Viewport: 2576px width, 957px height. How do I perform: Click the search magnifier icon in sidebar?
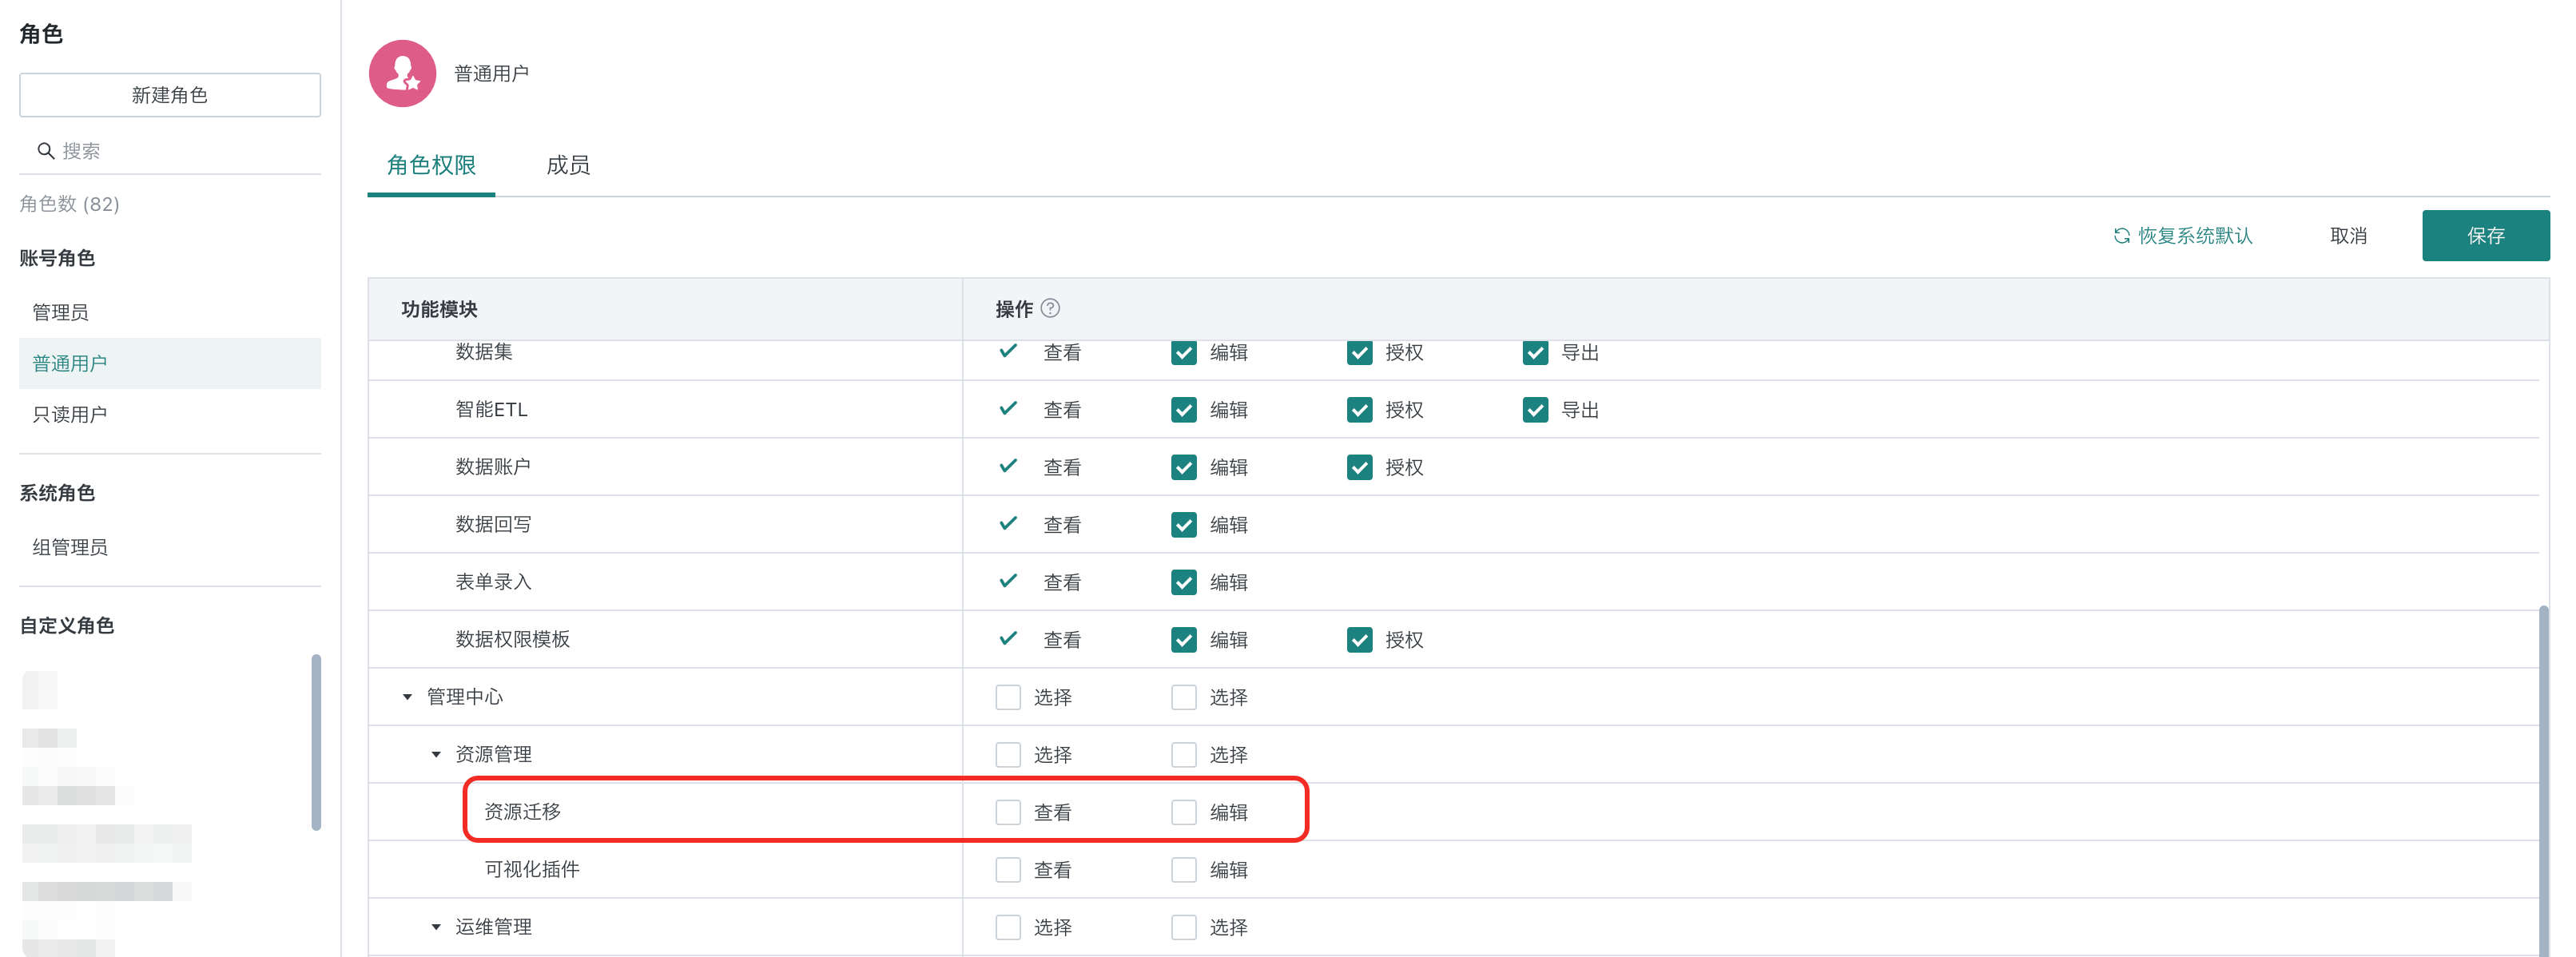(45, 151)
